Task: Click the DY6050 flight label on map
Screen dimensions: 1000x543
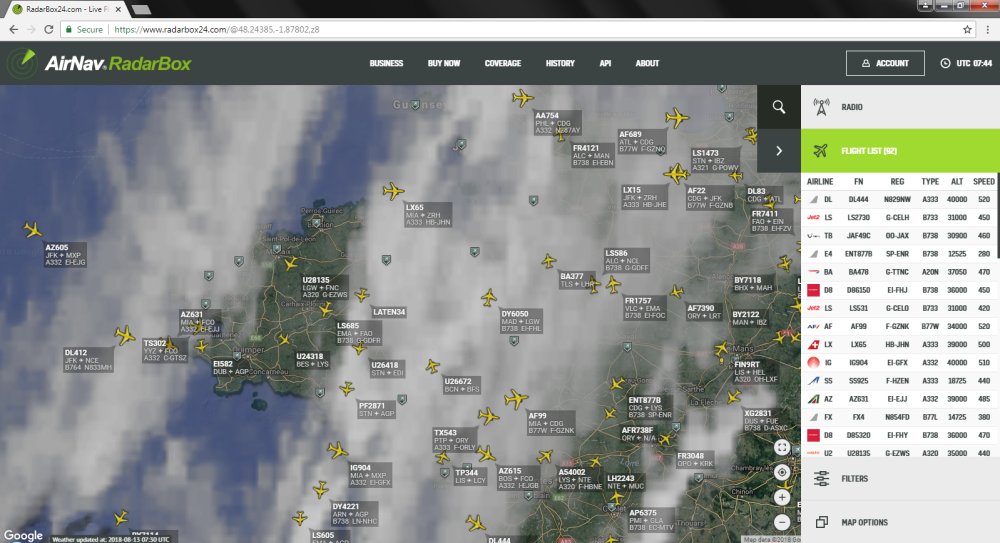Action: [521, 321]
